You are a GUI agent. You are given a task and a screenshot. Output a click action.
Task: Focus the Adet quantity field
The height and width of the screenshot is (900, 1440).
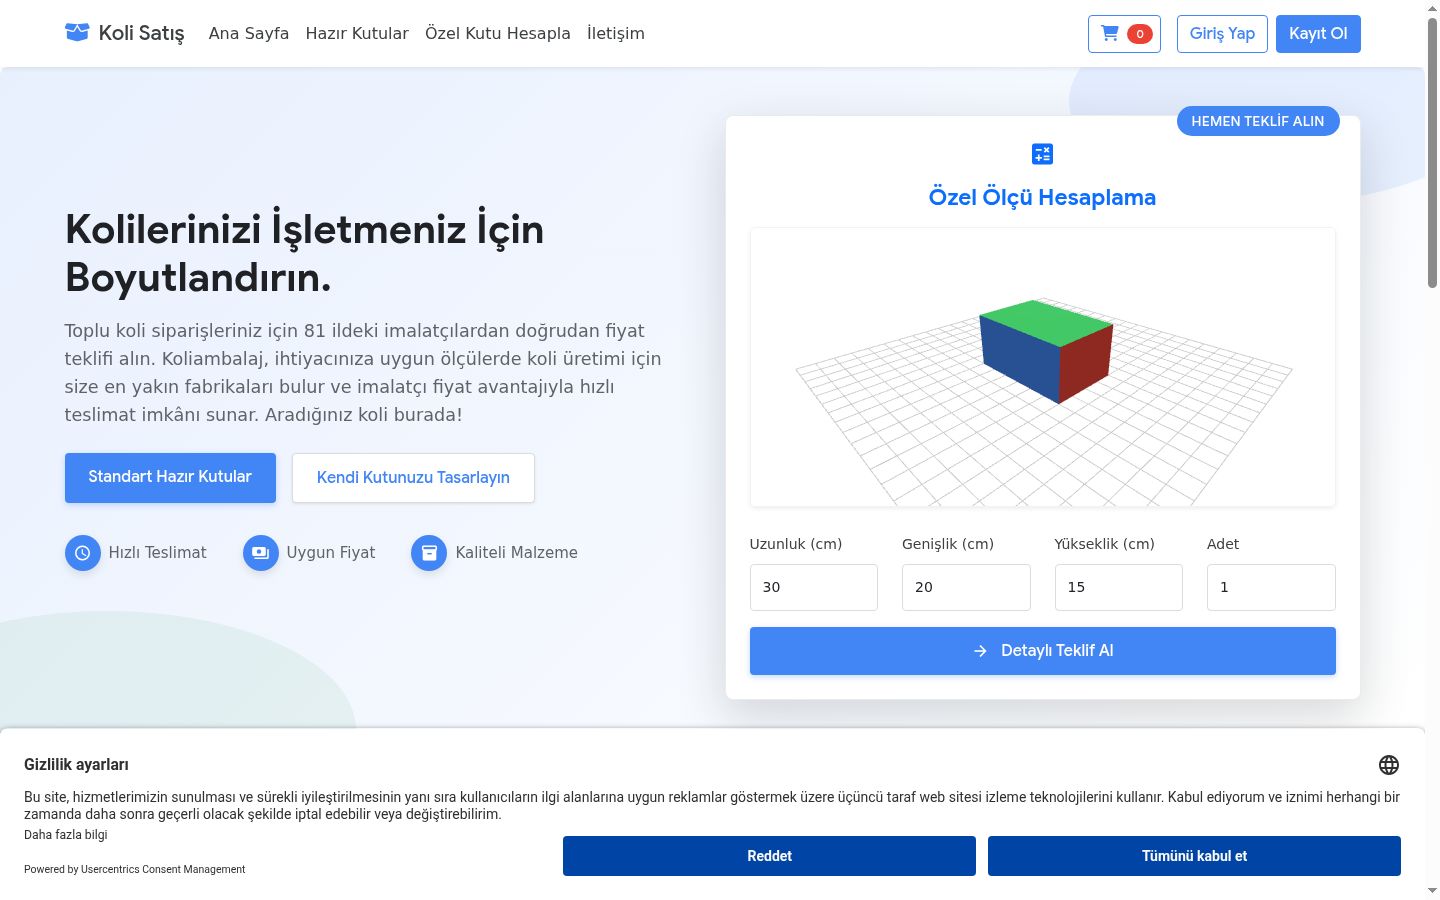click(1271, 587)
